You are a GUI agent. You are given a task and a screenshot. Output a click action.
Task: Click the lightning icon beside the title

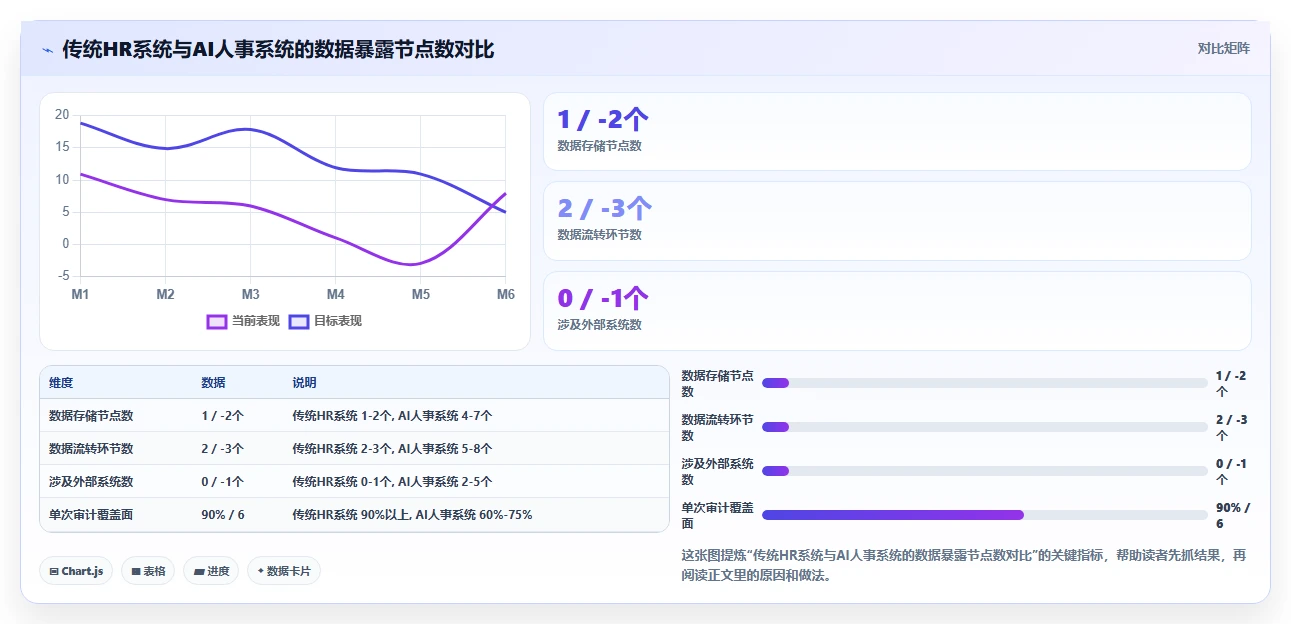(47, 49)
